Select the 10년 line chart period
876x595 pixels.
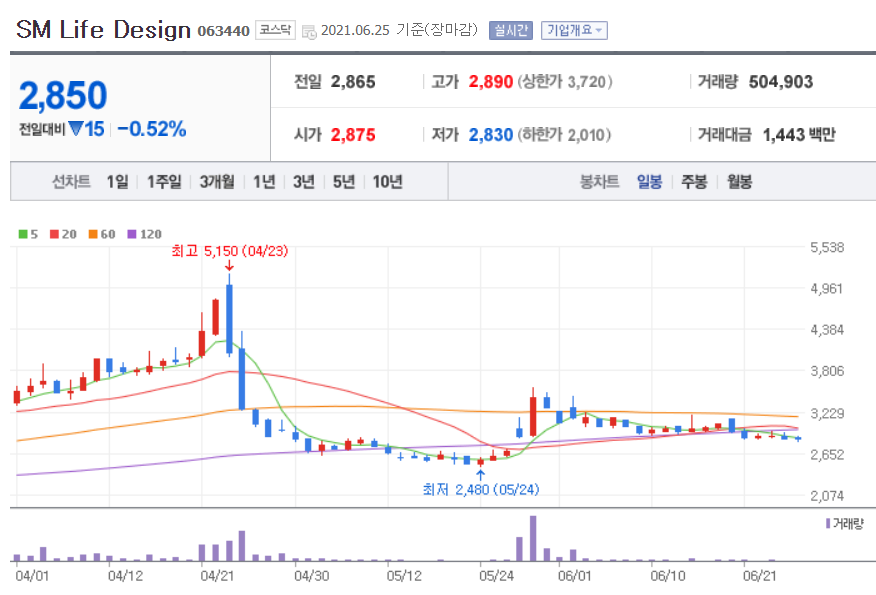click(387, 182)
